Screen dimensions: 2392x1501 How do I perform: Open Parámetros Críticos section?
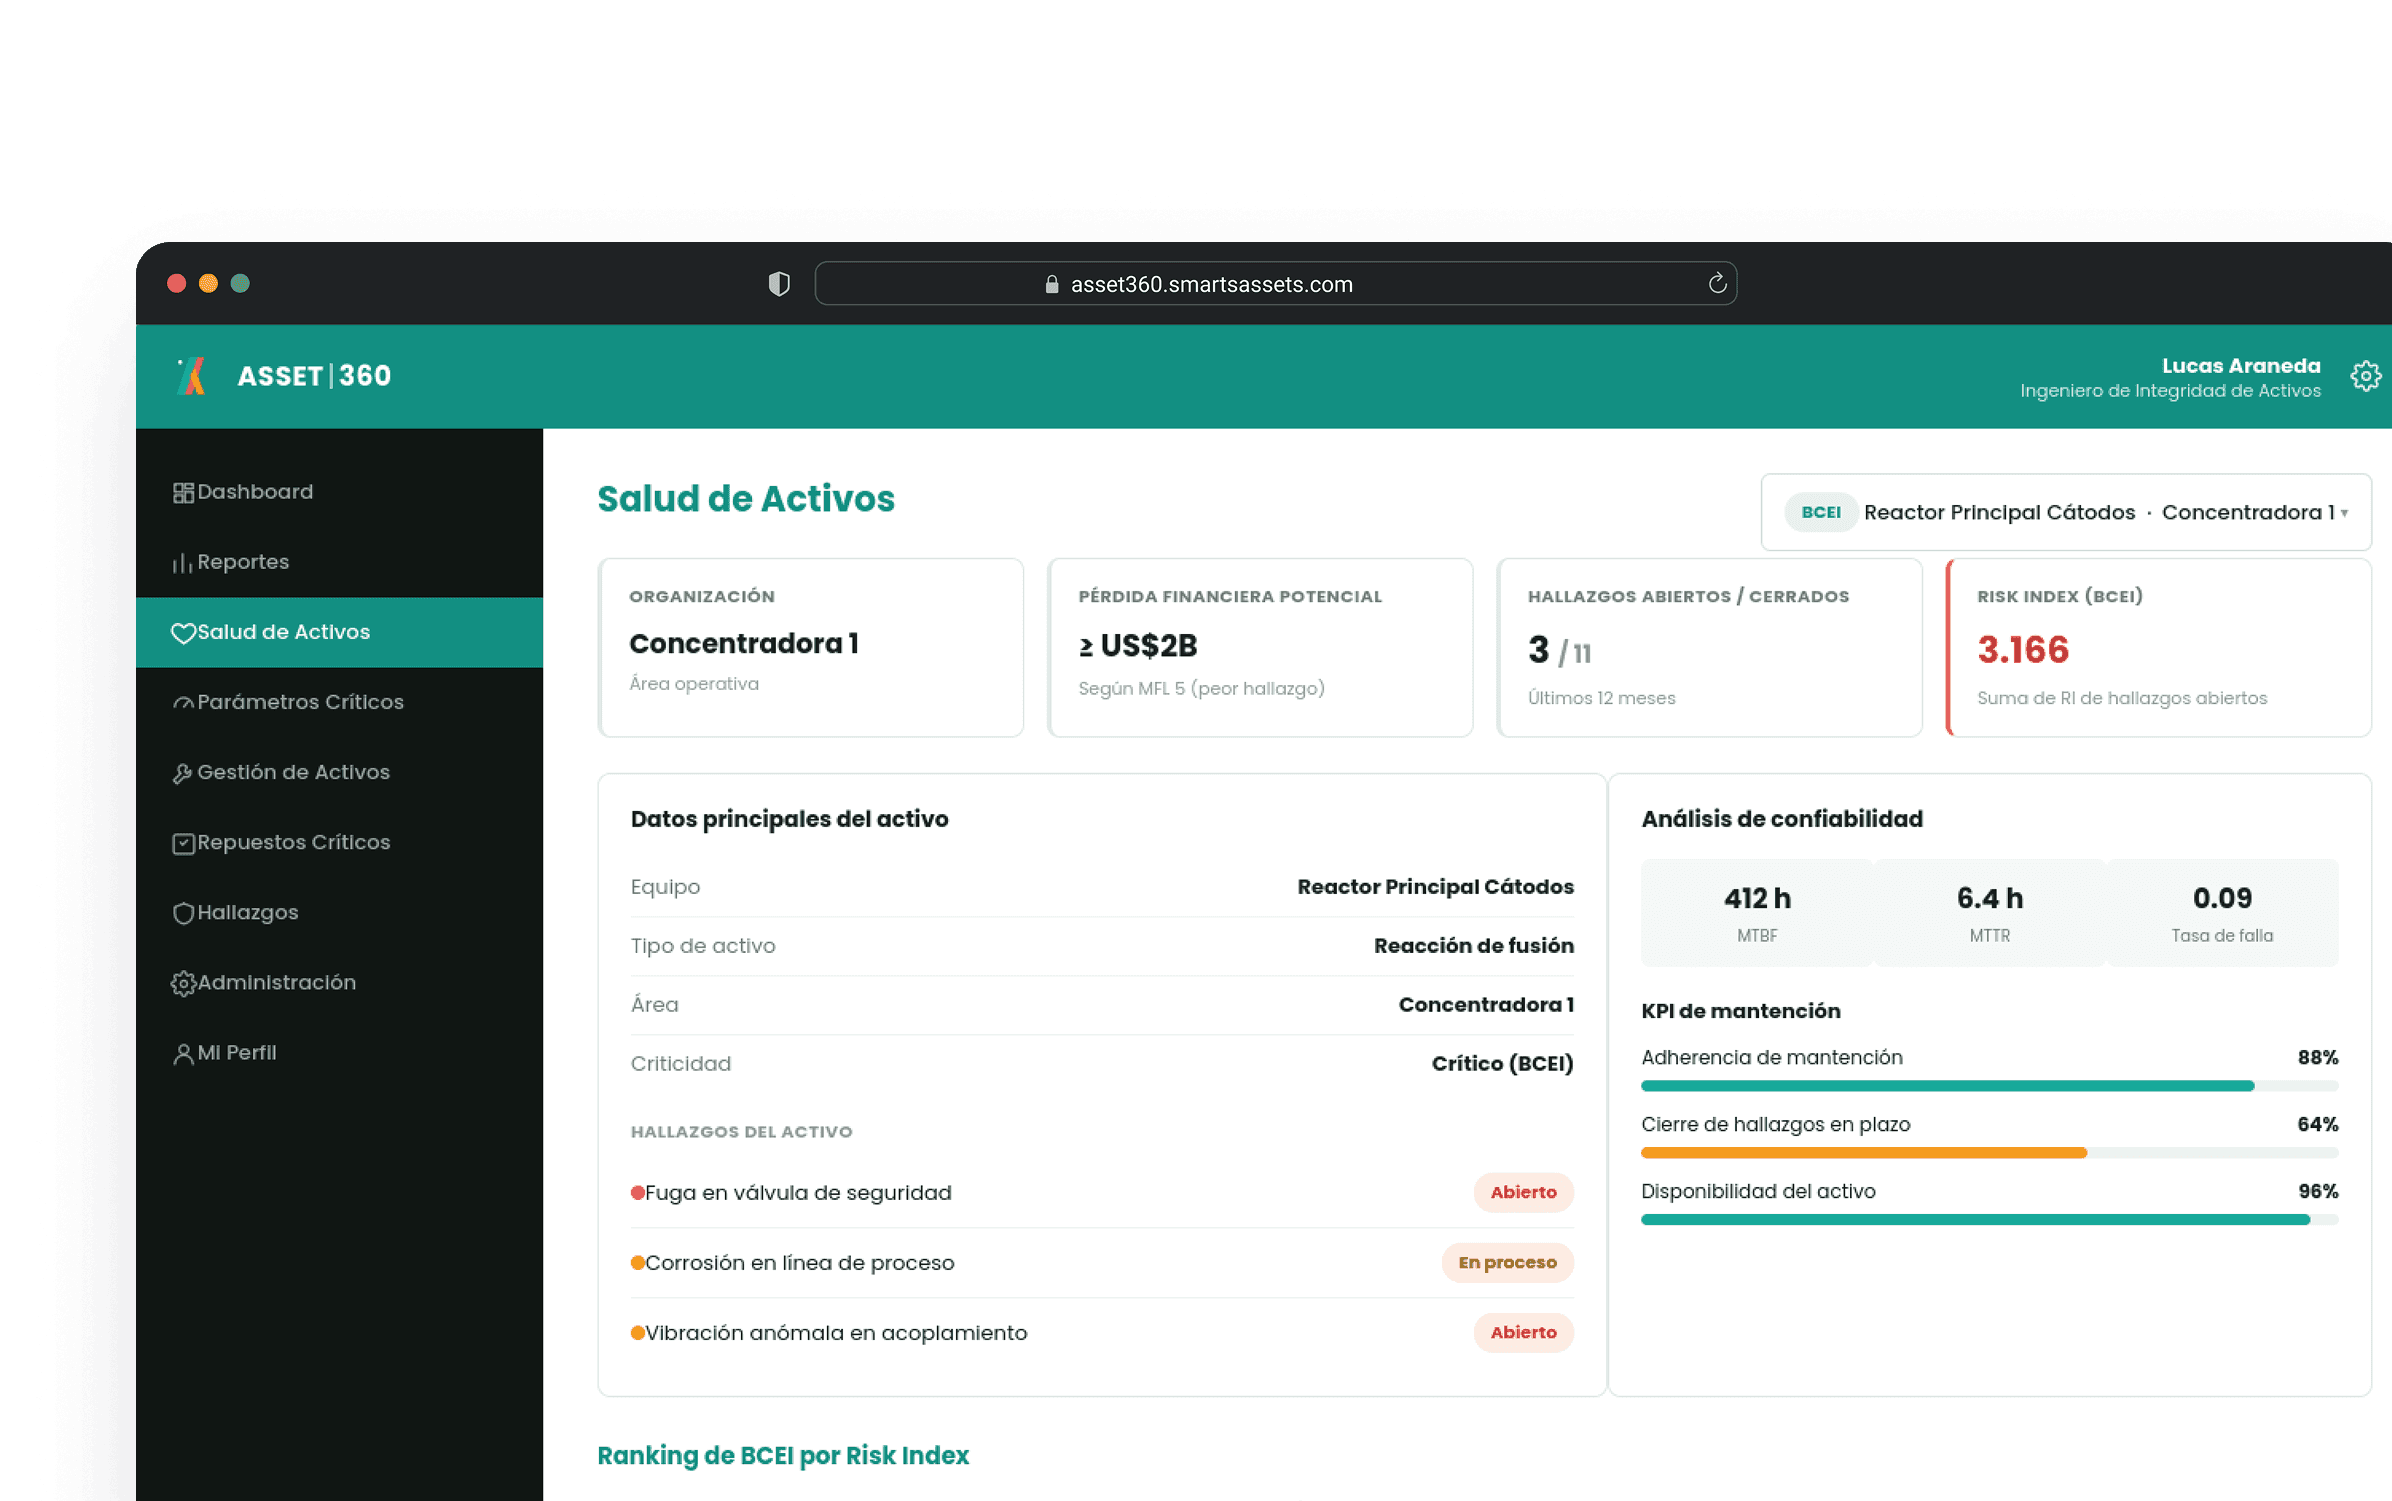coord(339,702)
